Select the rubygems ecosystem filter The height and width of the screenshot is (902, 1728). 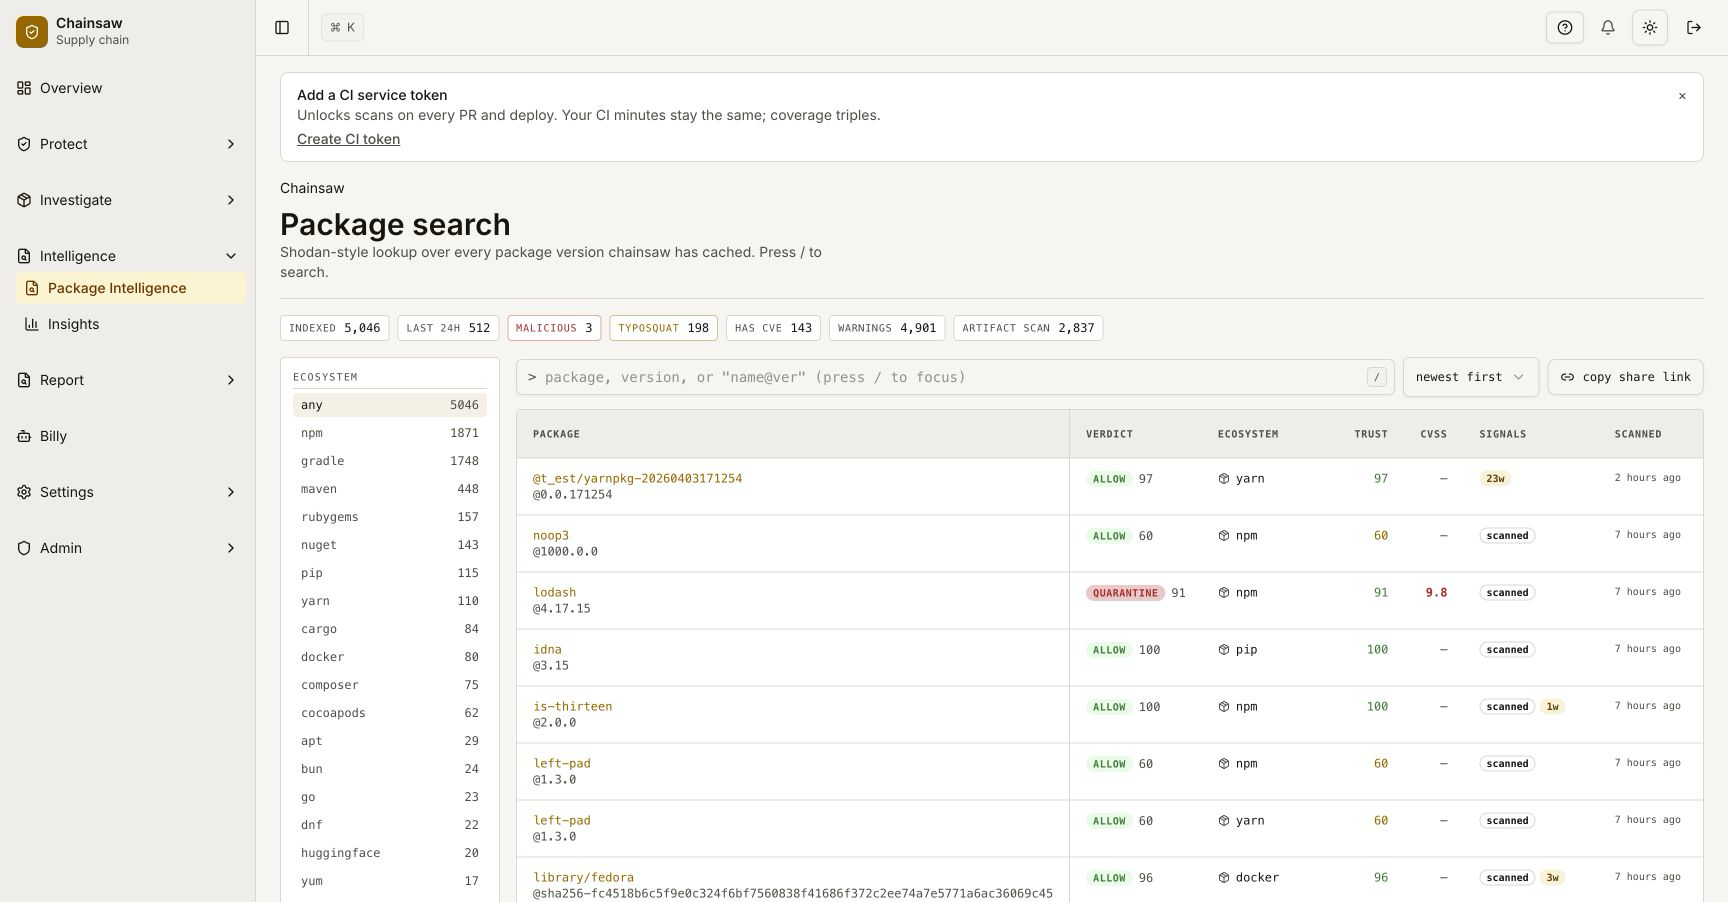(390, 517)
